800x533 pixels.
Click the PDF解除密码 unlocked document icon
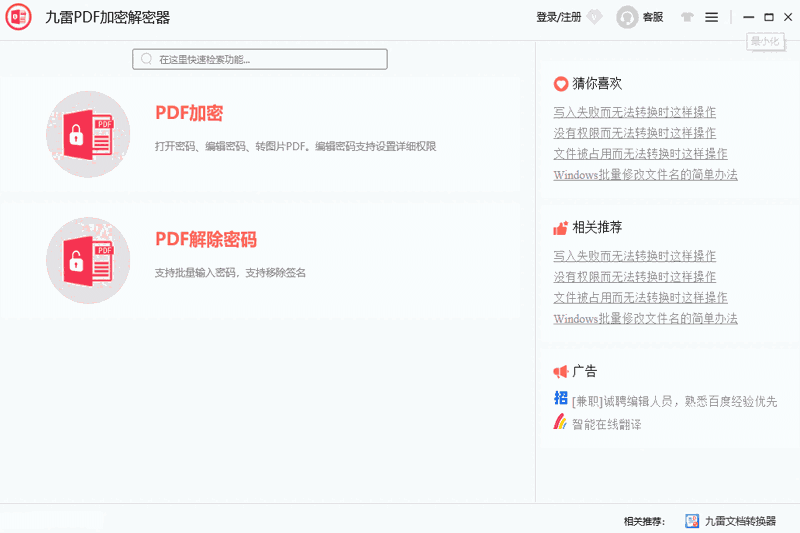click(88, 260)
